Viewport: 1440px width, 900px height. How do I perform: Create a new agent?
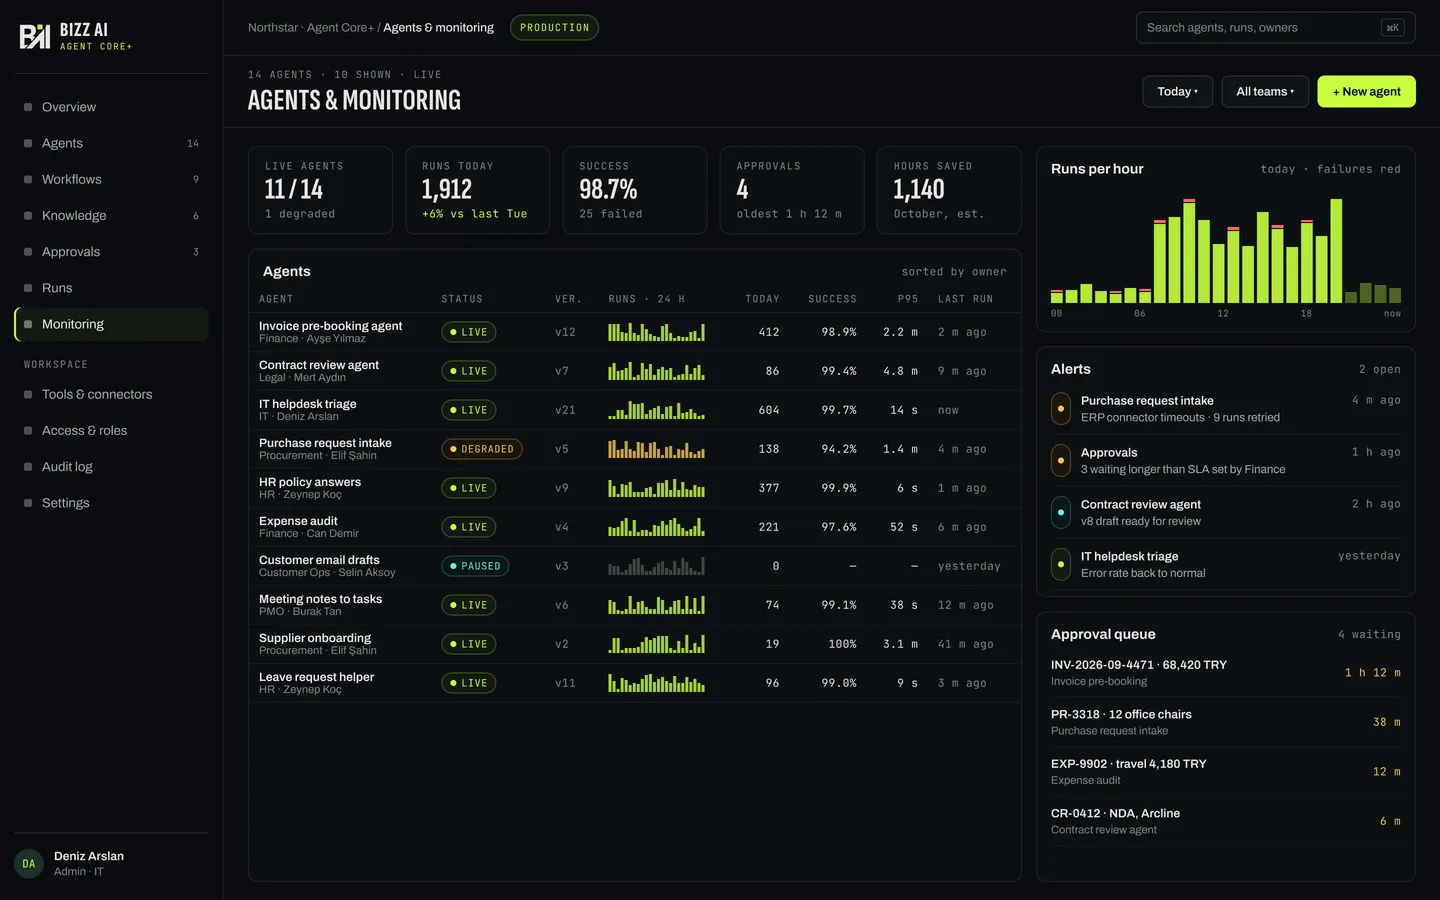(1366, 91)
